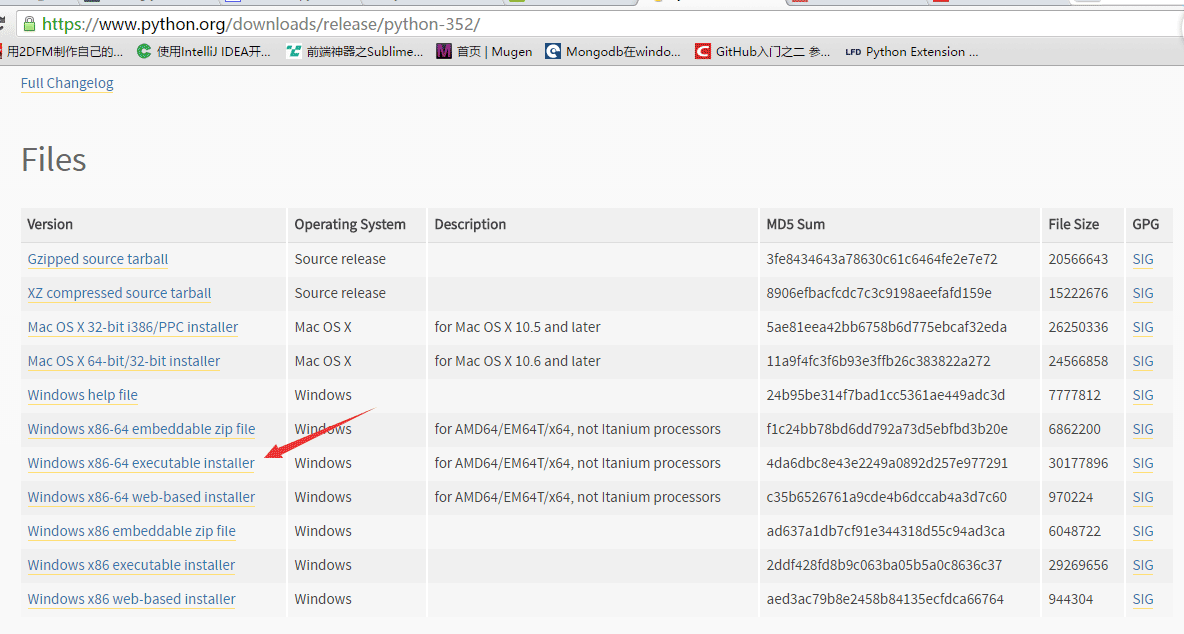The image size is (1184, 634).
Task: Open the Sublime bookmark icon
Action: 294,51
